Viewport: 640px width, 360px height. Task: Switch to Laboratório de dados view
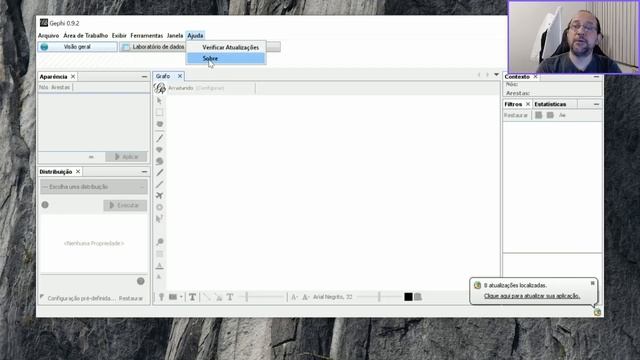(153, 47)
